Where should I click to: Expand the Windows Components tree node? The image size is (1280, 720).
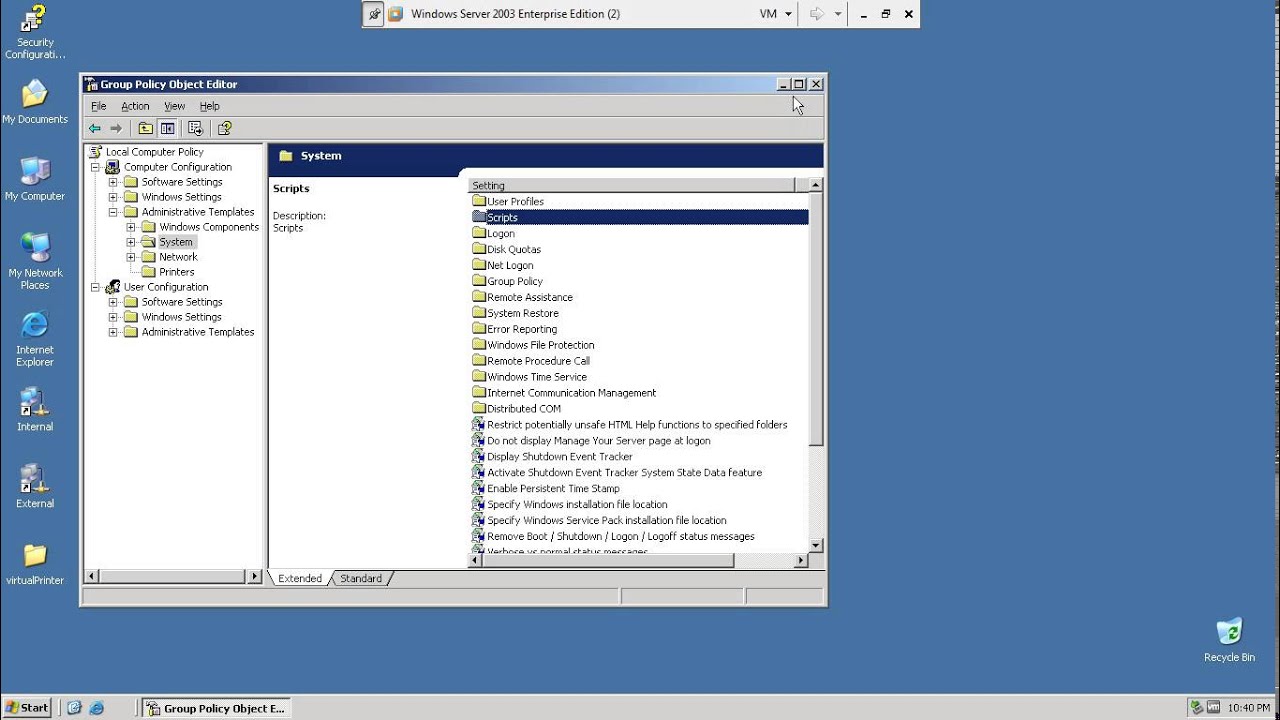(x=131, y=227)
